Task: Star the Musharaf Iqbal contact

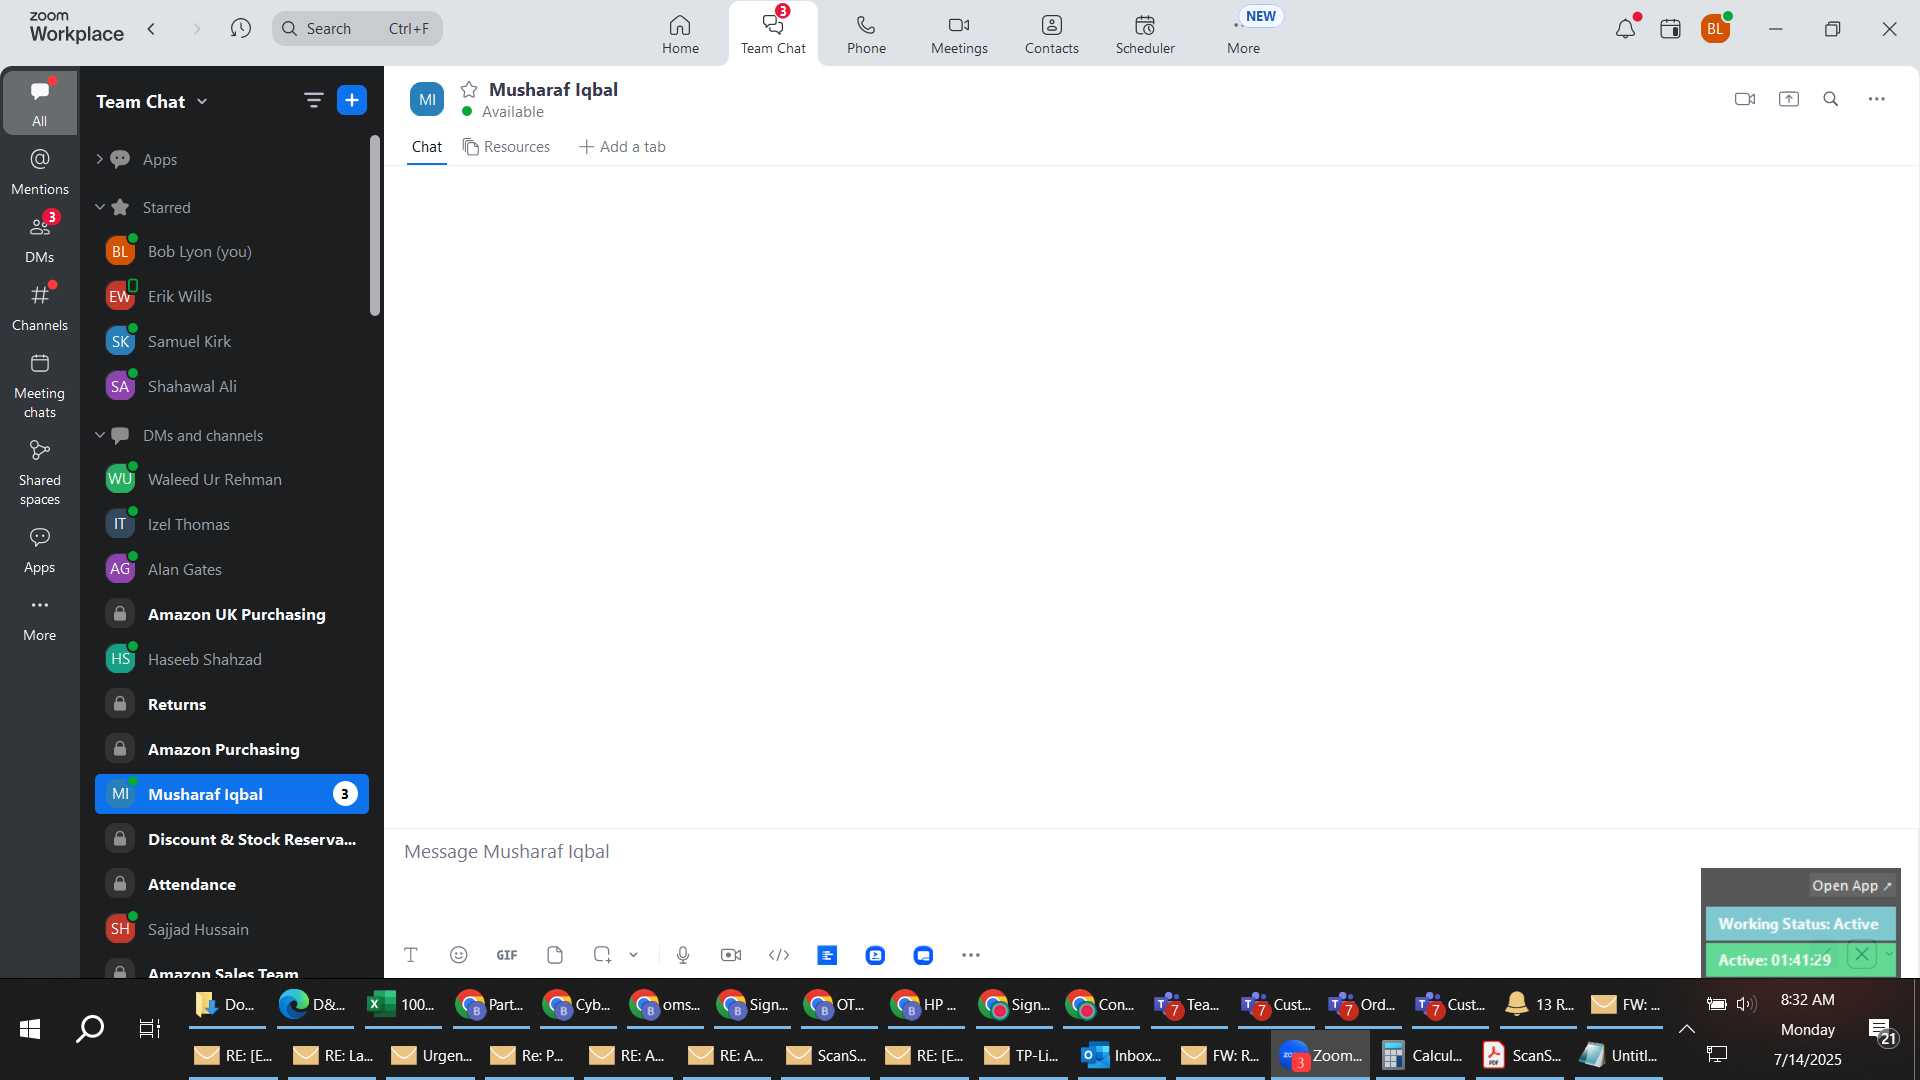Action: 469,89
